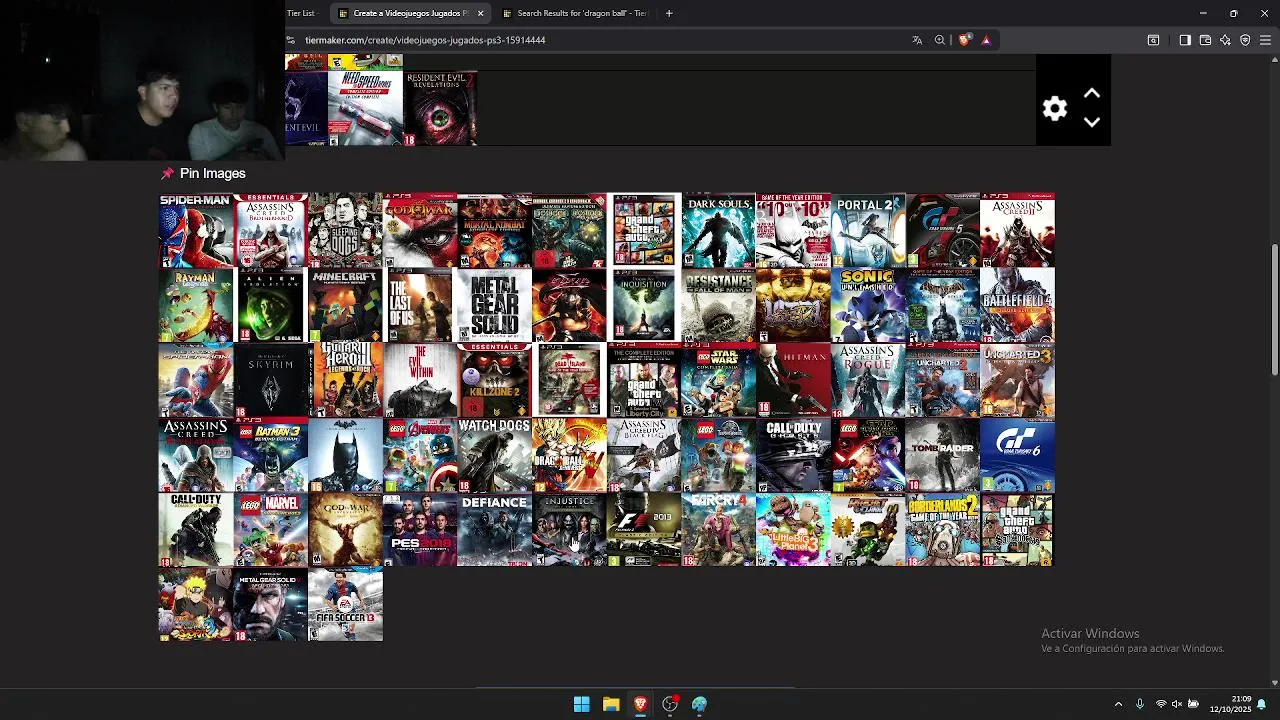Screen dimensions: 1280x720
Task: Switch to the dragon ball search results tab
Action: 574,13
